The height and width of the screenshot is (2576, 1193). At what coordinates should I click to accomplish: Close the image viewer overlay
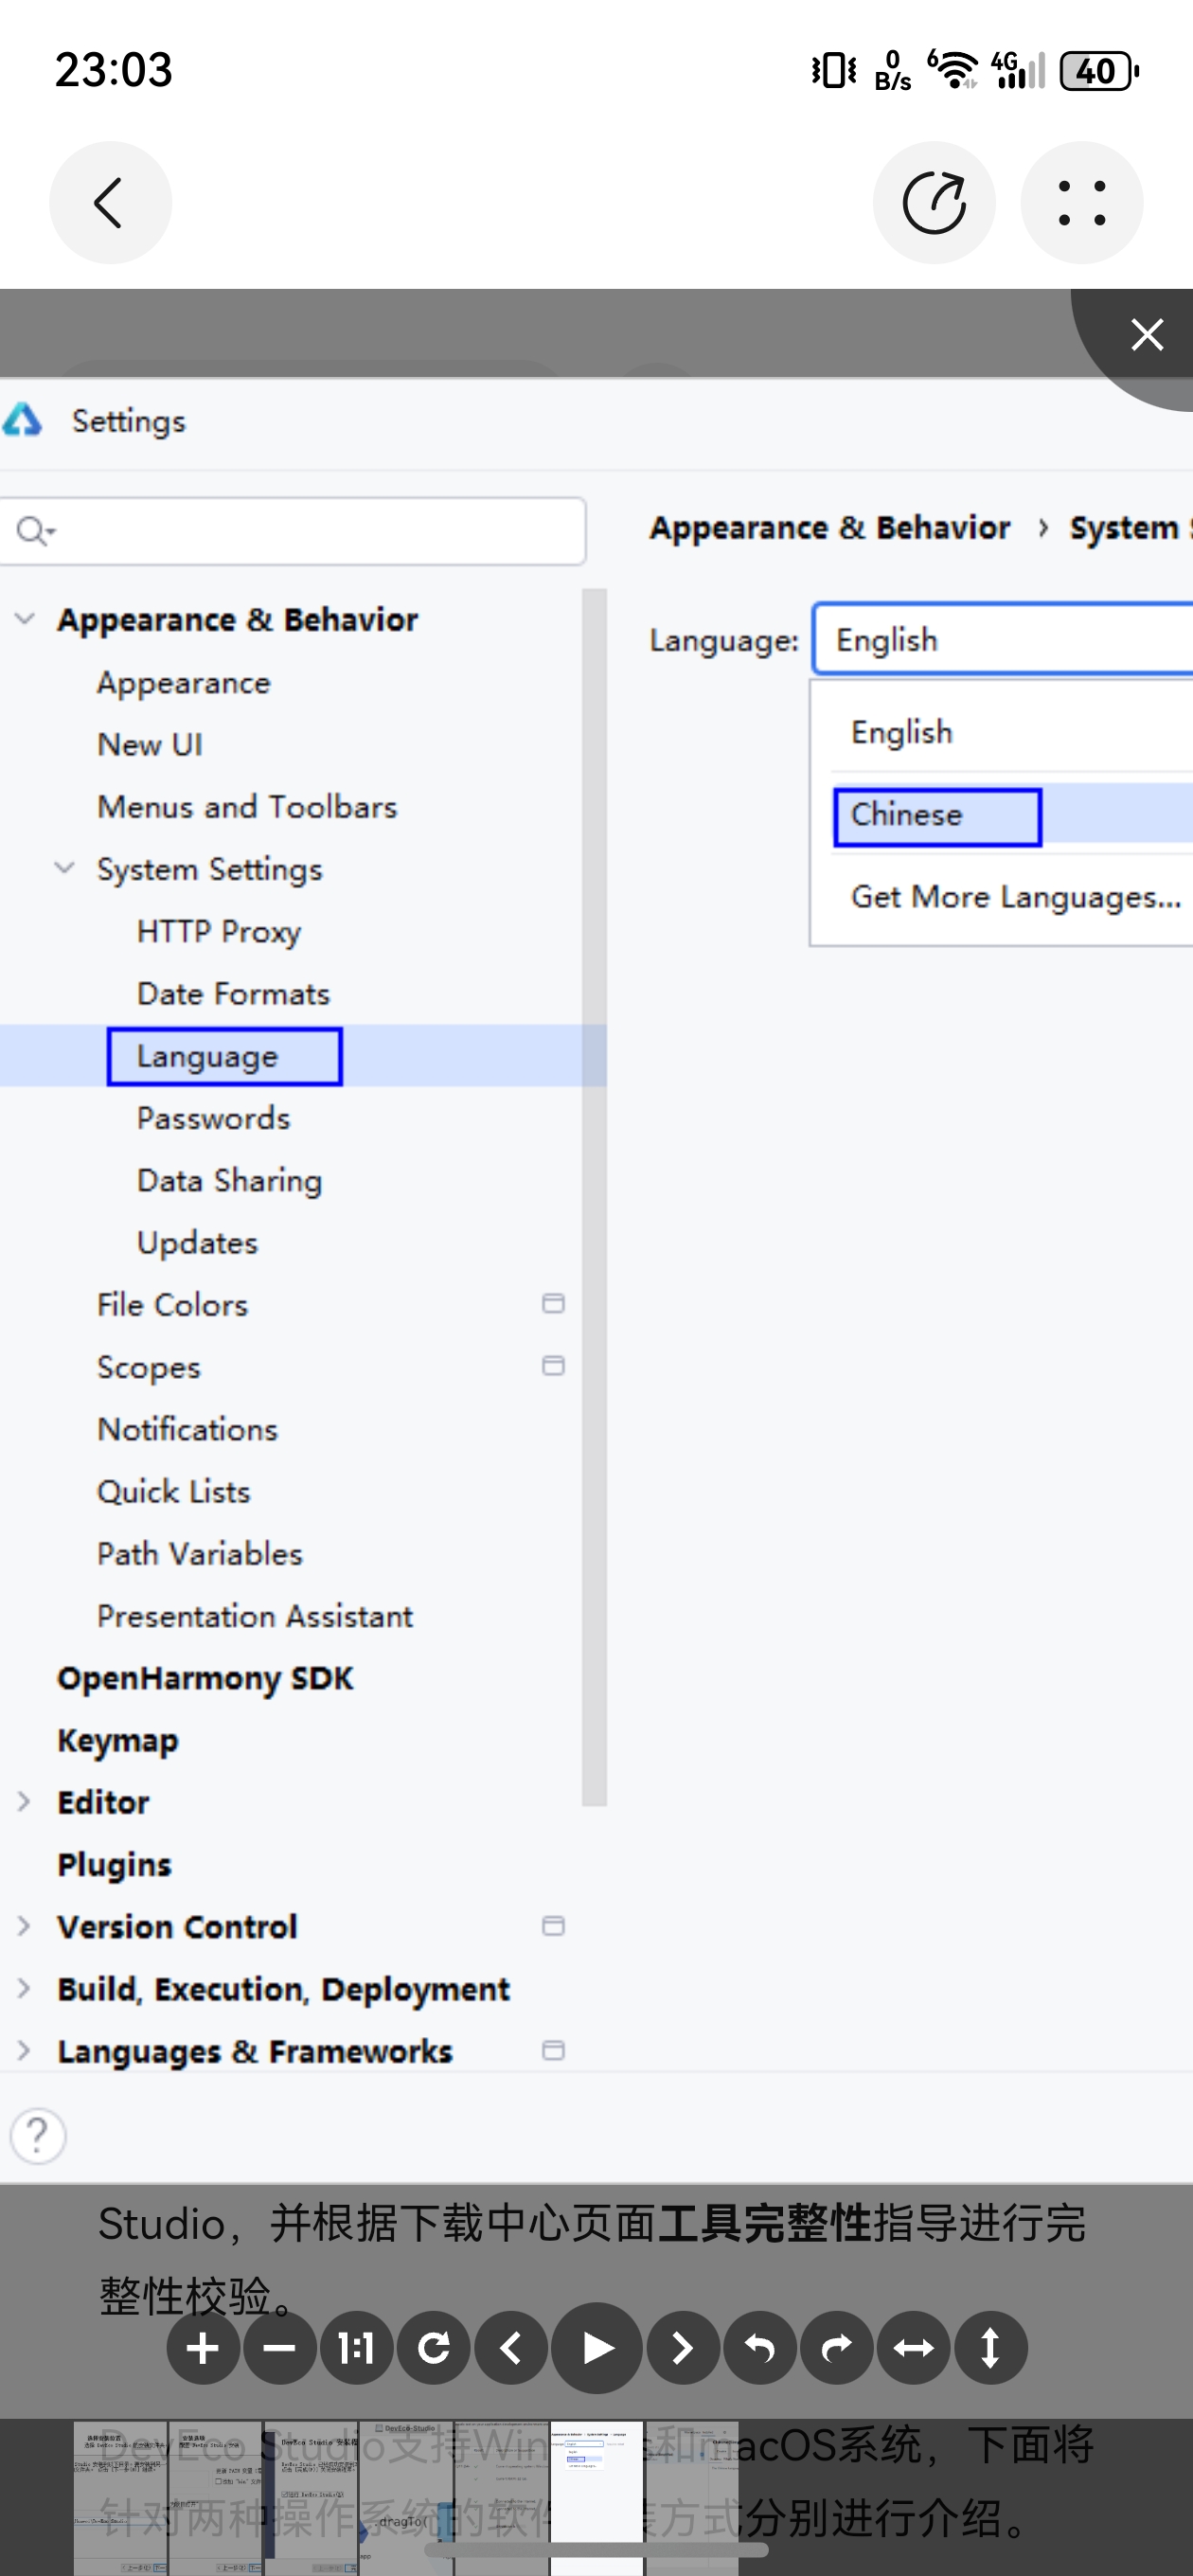click(1146, 334)
